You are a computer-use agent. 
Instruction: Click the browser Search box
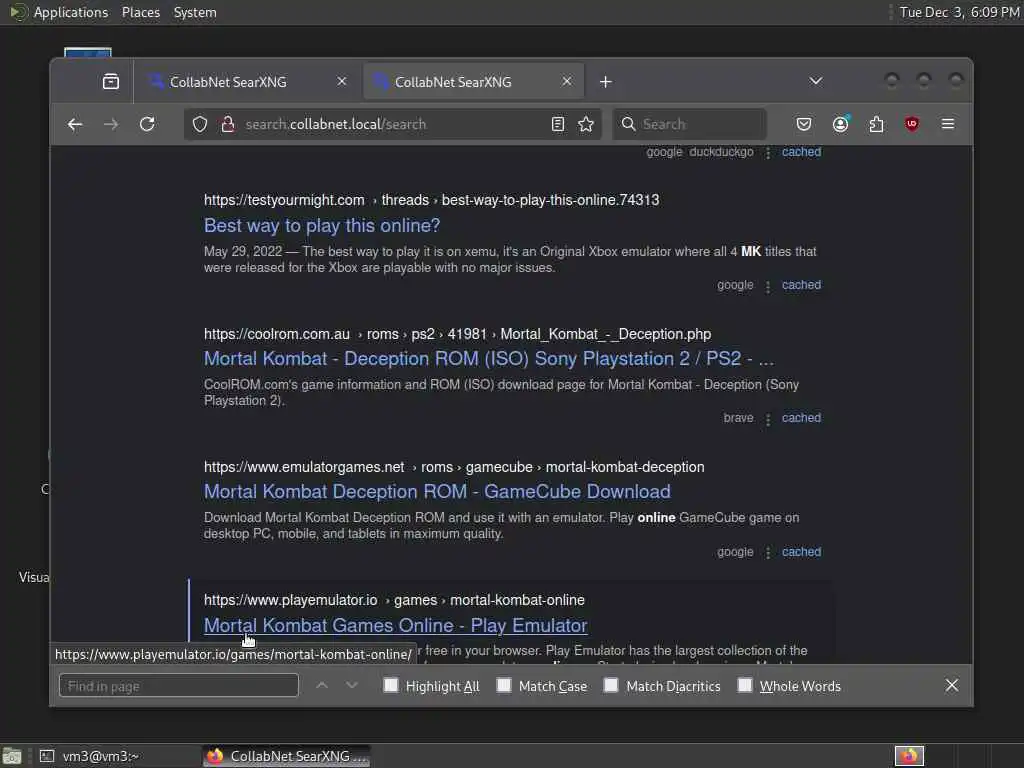690,124
